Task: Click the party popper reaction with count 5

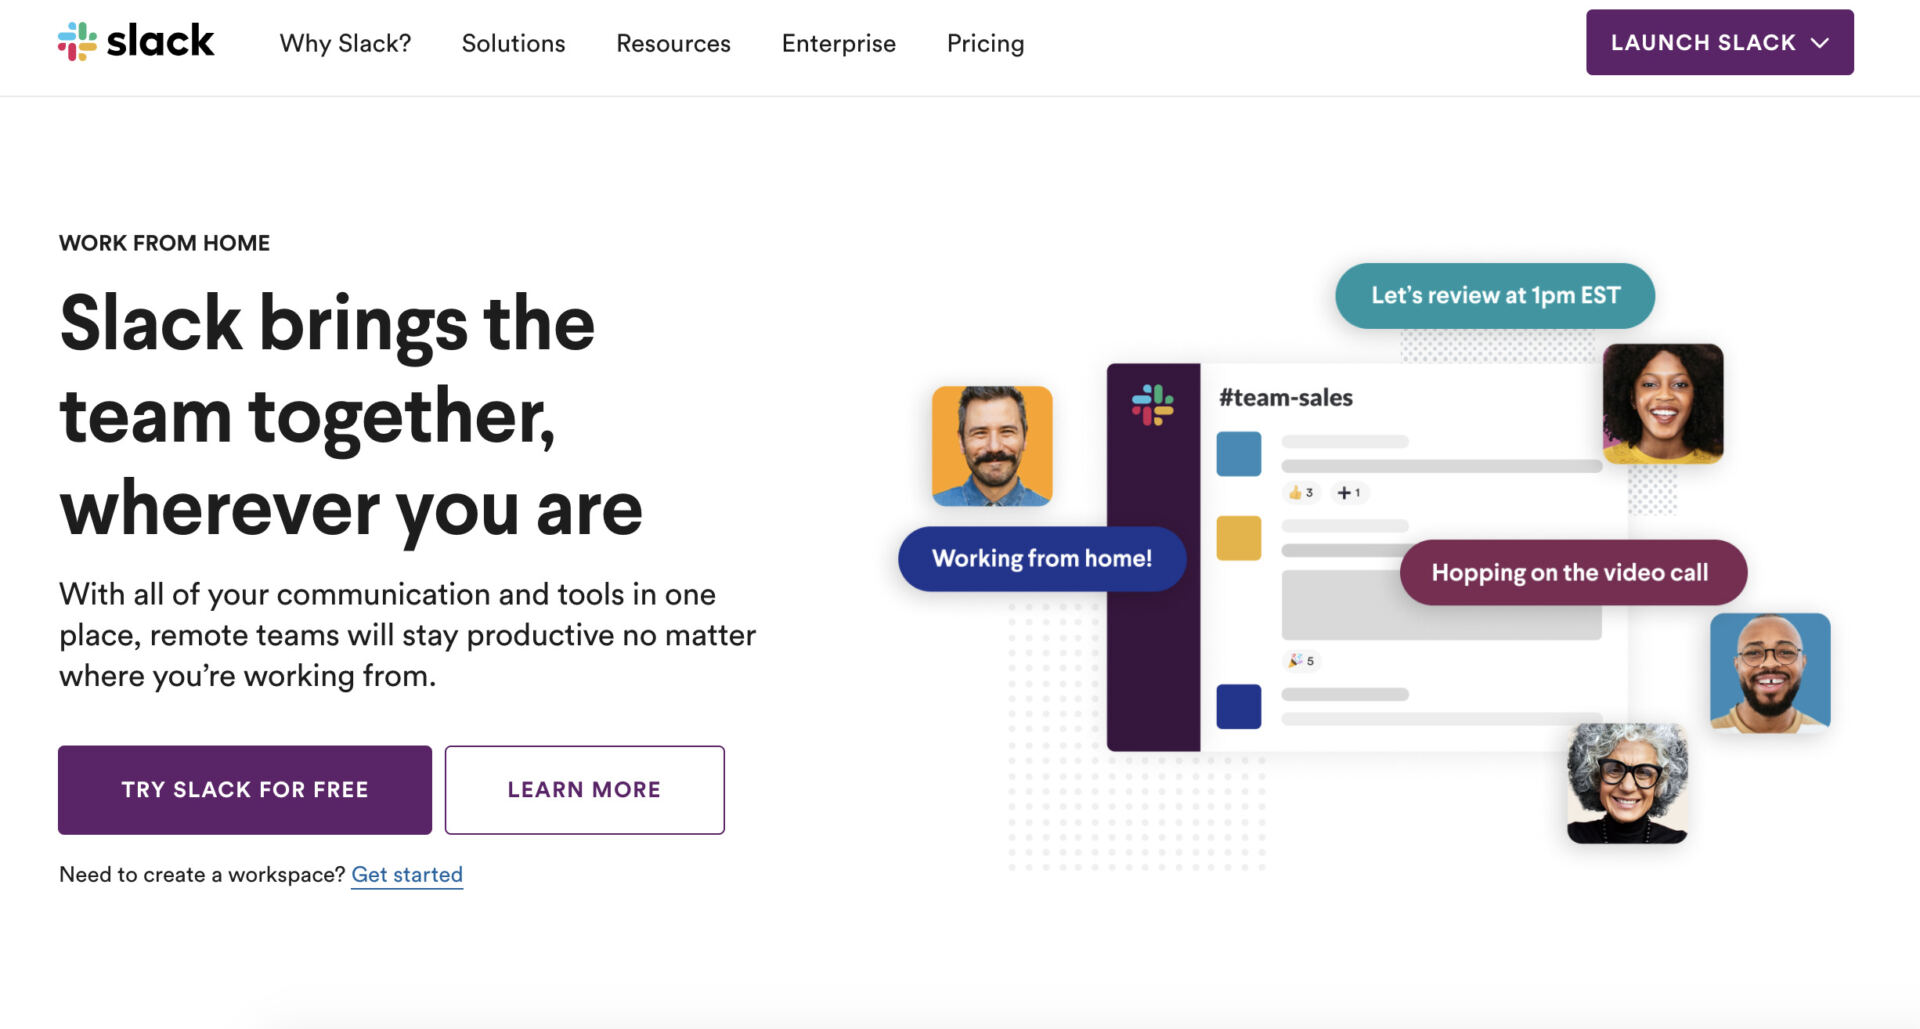Action: tap(1301, 660)
